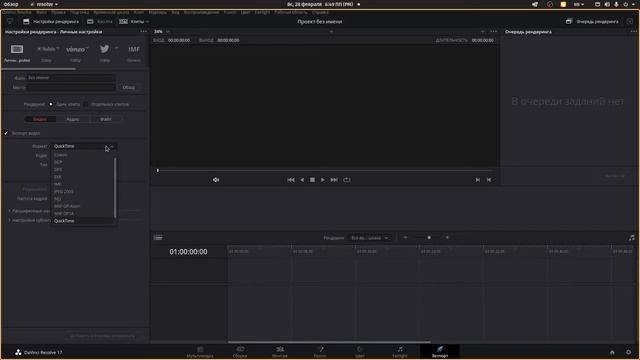The width and height of the screenshot is (640, 360).
Task: Select the Twitter render preset
Action: pyautogui.click(x=104, y=49)
